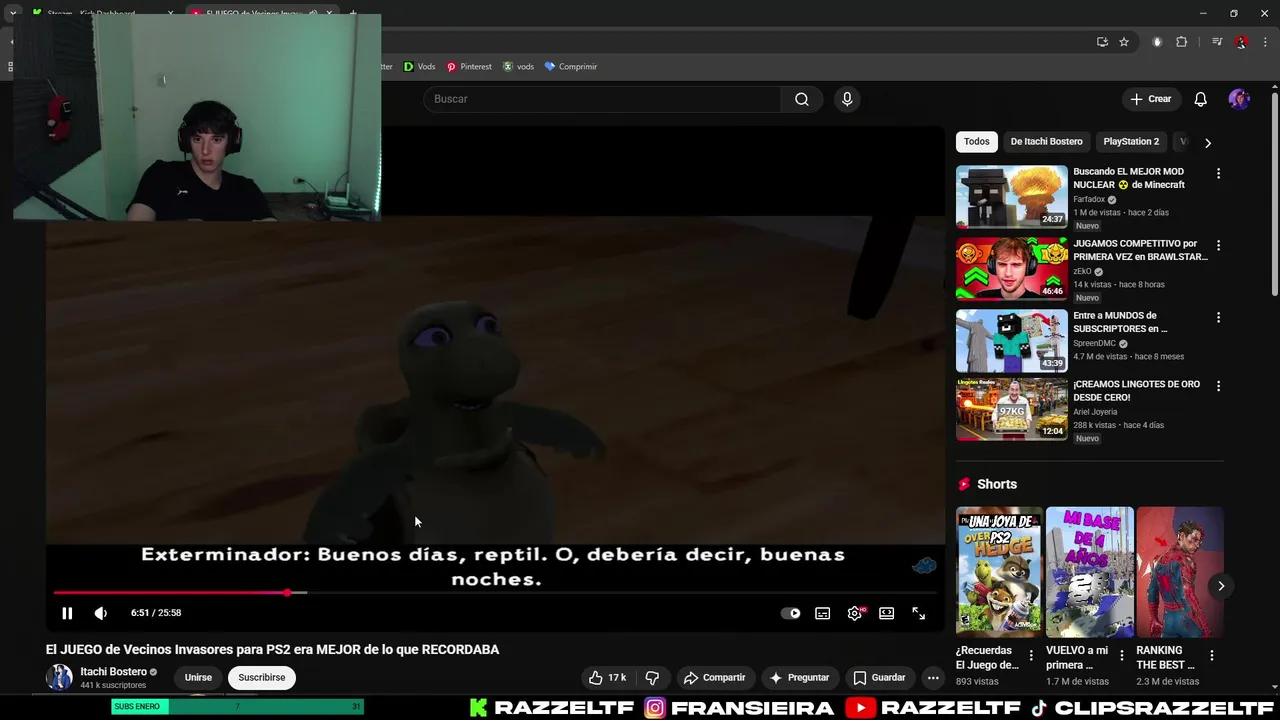The width and height of the screenshot is (1280, 720).
Task: Open more actions three-dots under video
Action: click(x=933, y=678)
